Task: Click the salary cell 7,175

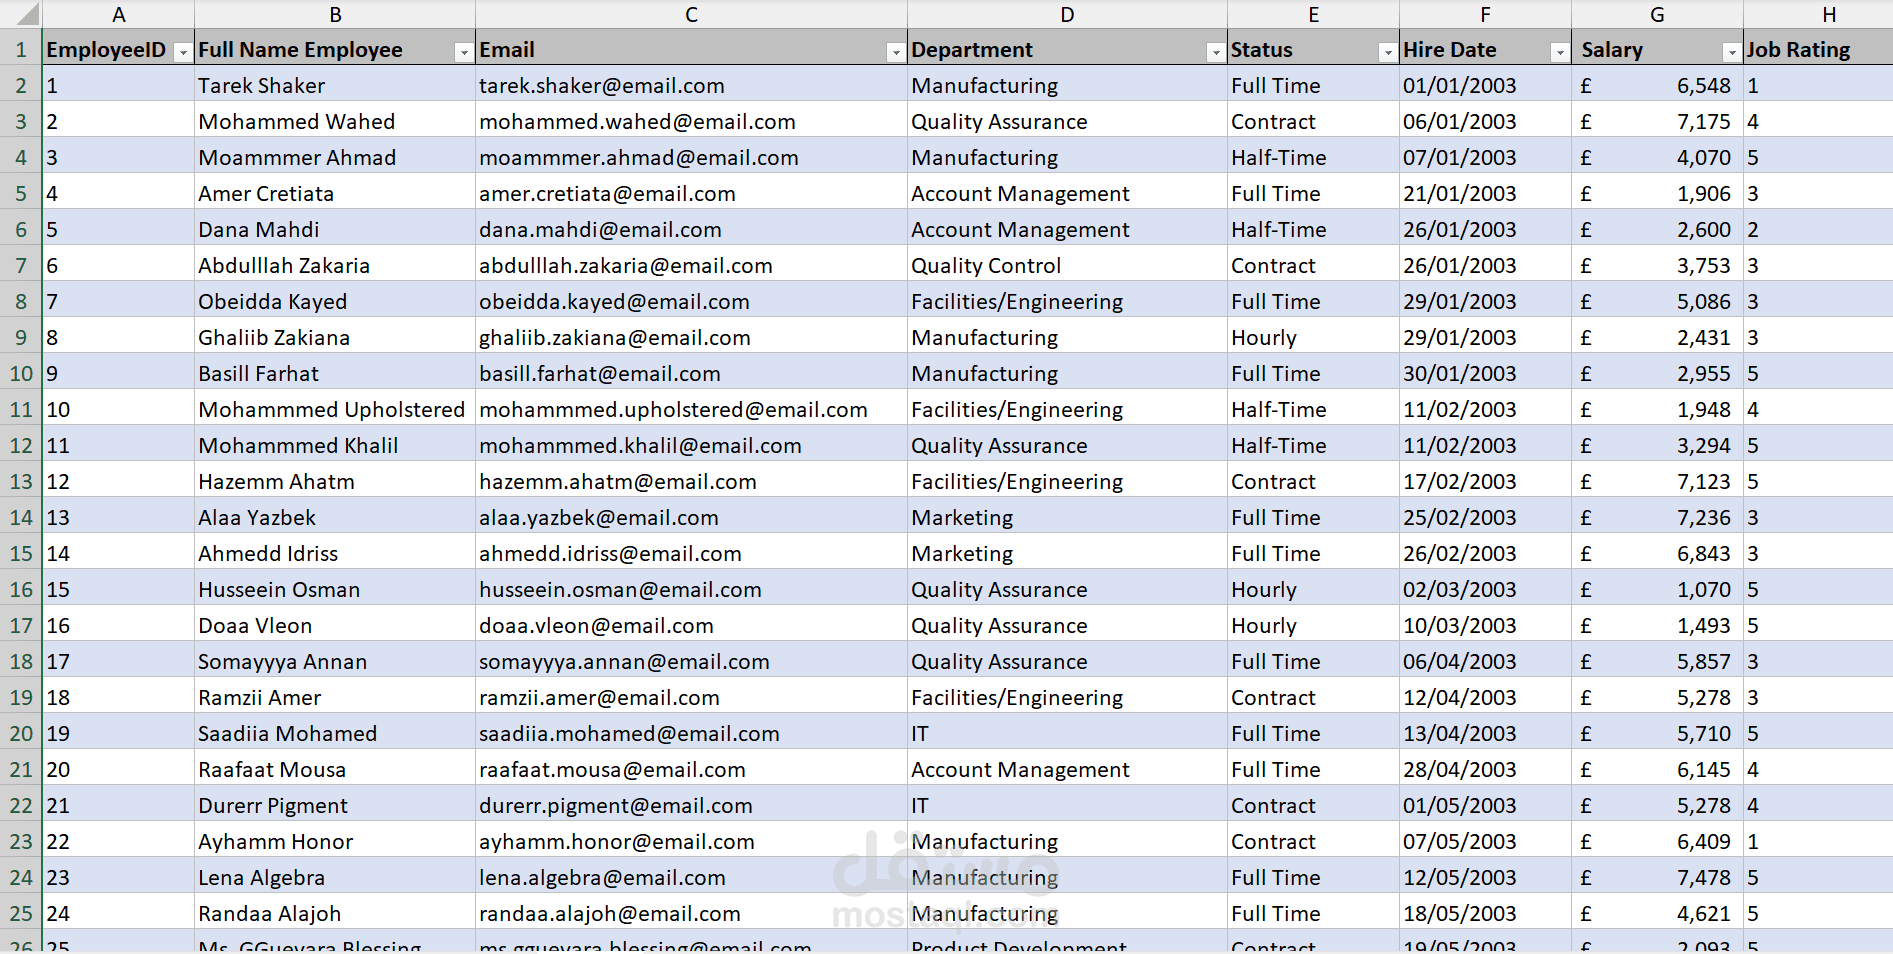Action: tap(1657, 121)
